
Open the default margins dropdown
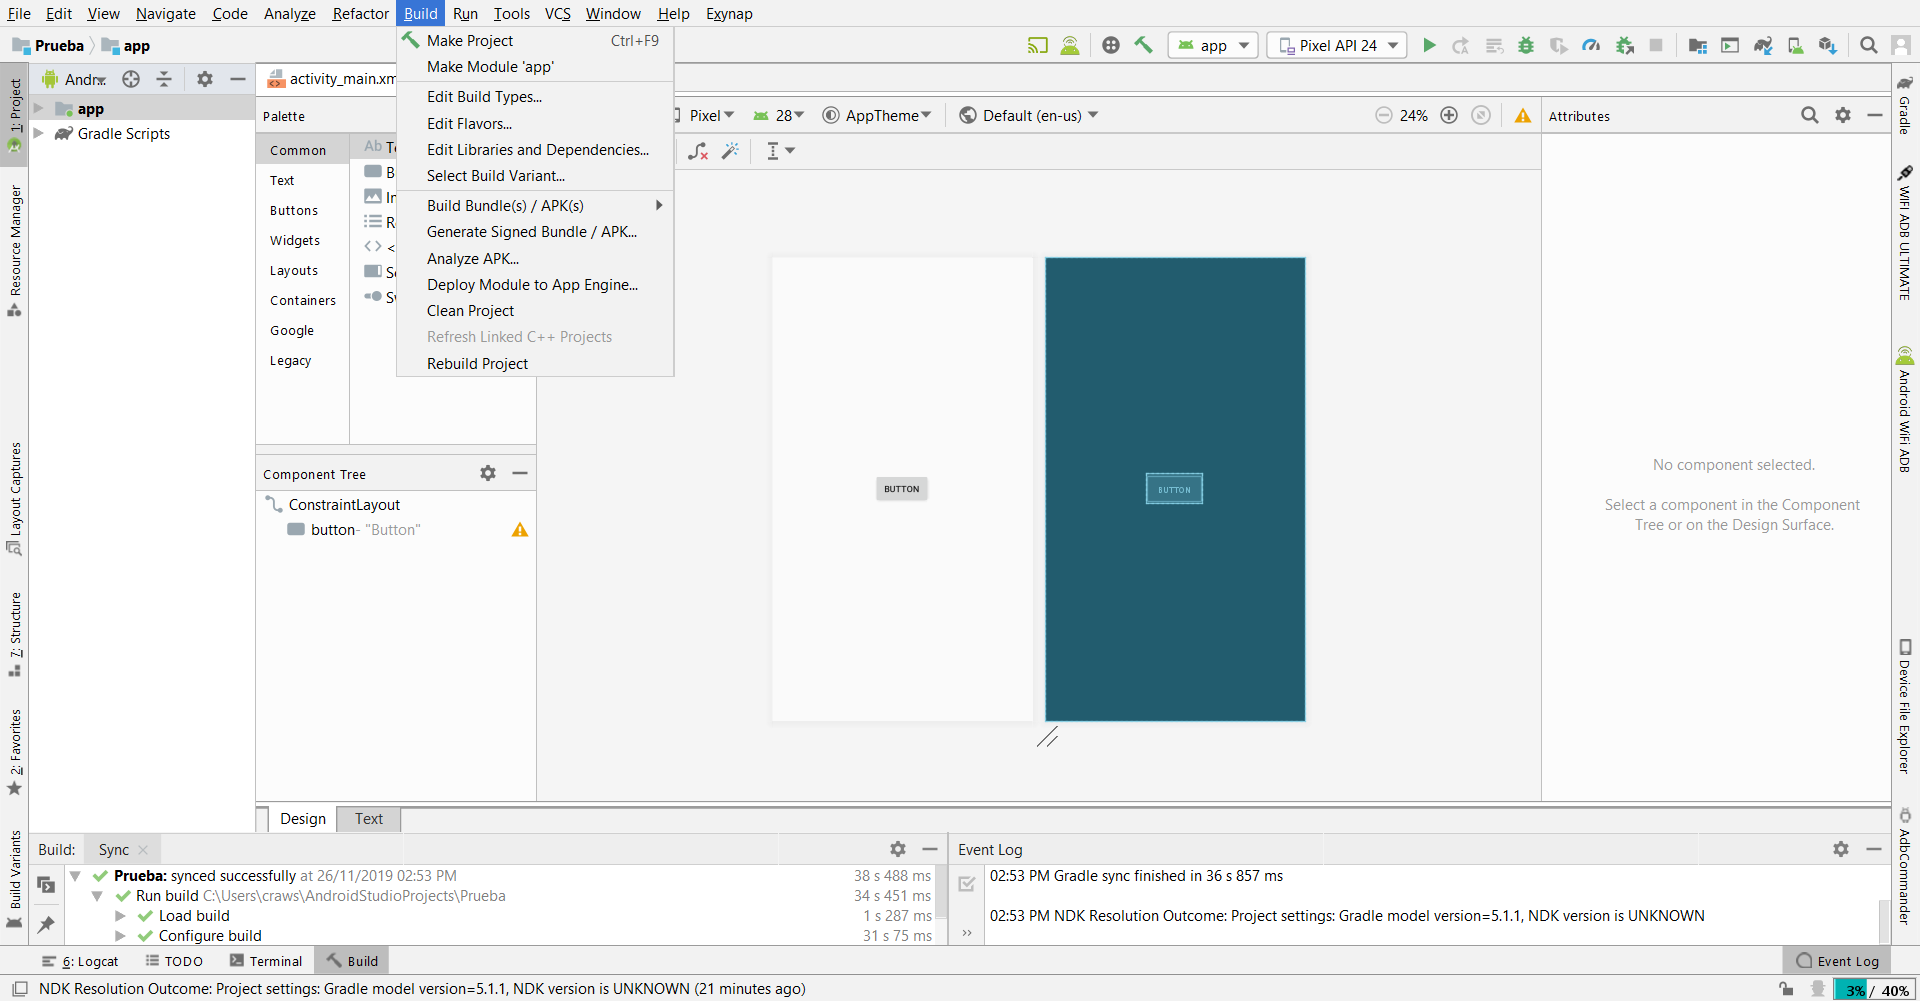click(780, 151)
